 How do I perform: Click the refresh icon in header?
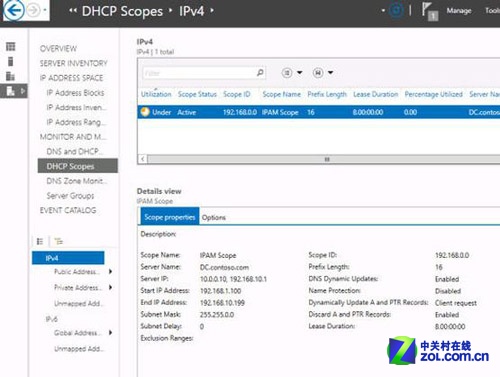click(x=396, y=10)
